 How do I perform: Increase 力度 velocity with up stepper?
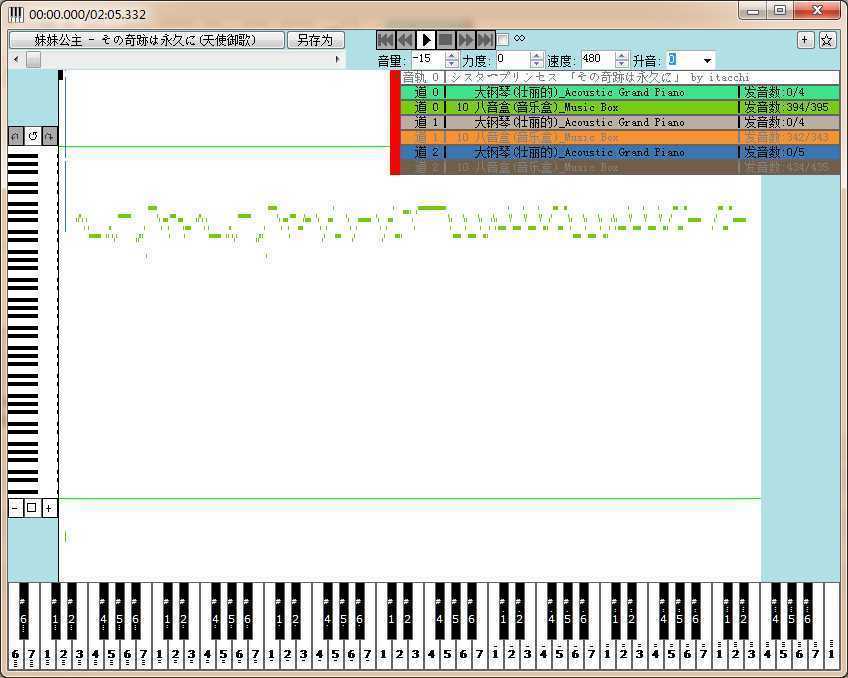tap(536, 56)
